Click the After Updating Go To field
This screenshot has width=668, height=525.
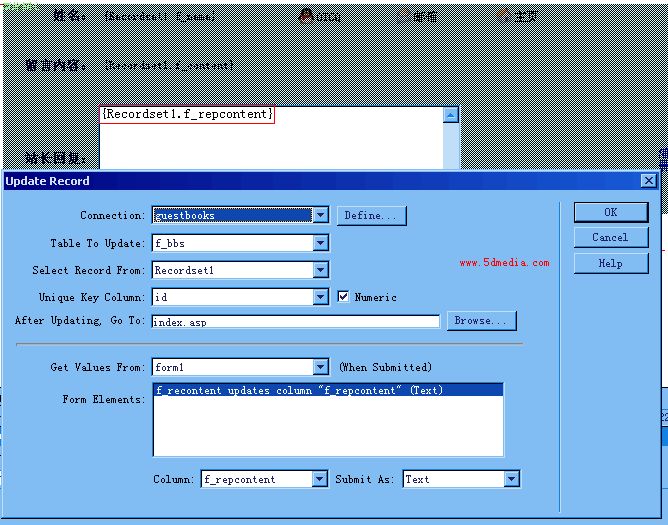click(x=295, y=322)
